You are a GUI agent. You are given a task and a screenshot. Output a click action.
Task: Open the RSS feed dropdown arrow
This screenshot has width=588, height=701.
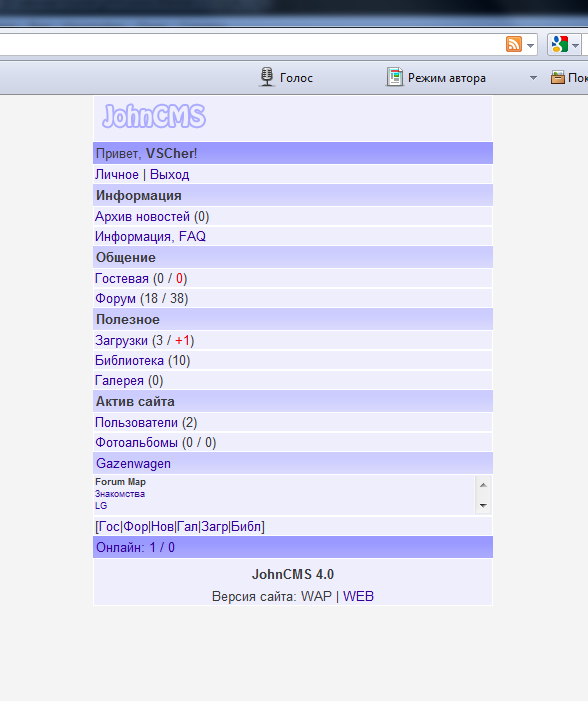[x=530, y=46]
